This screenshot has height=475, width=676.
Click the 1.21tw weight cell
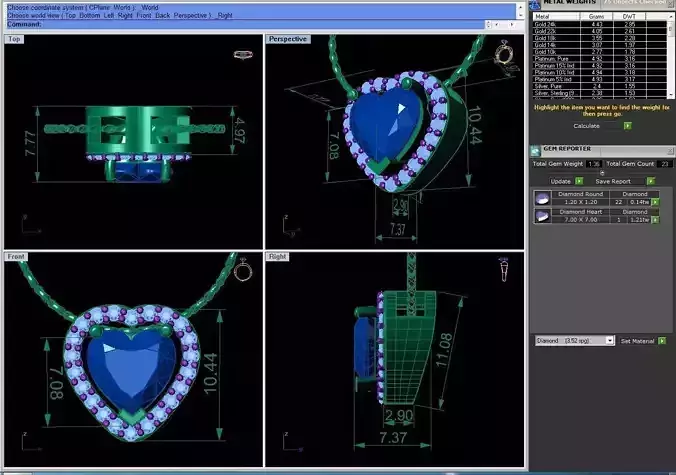[x=639, y=219]
